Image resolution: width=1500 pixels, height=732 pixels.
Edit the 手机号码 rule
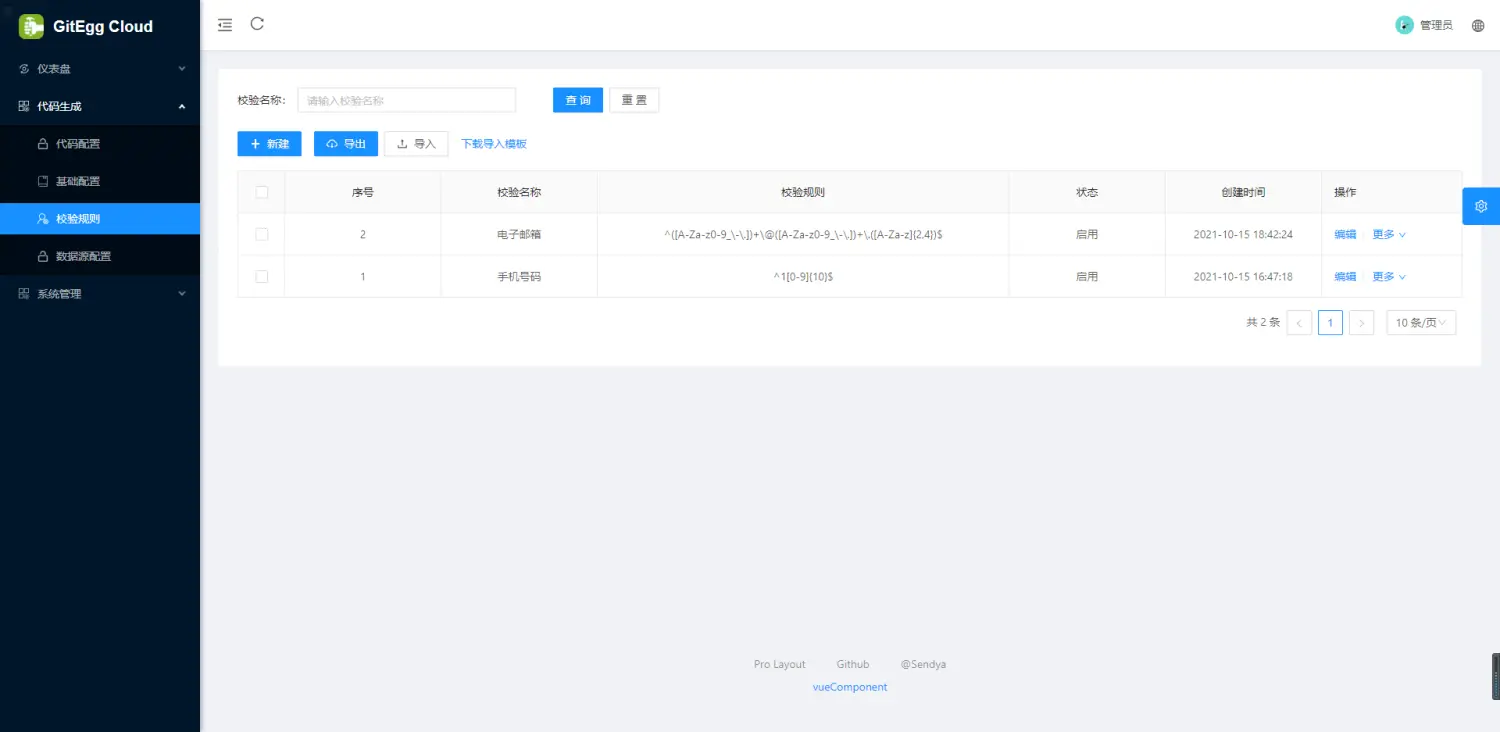(1345, 276)
